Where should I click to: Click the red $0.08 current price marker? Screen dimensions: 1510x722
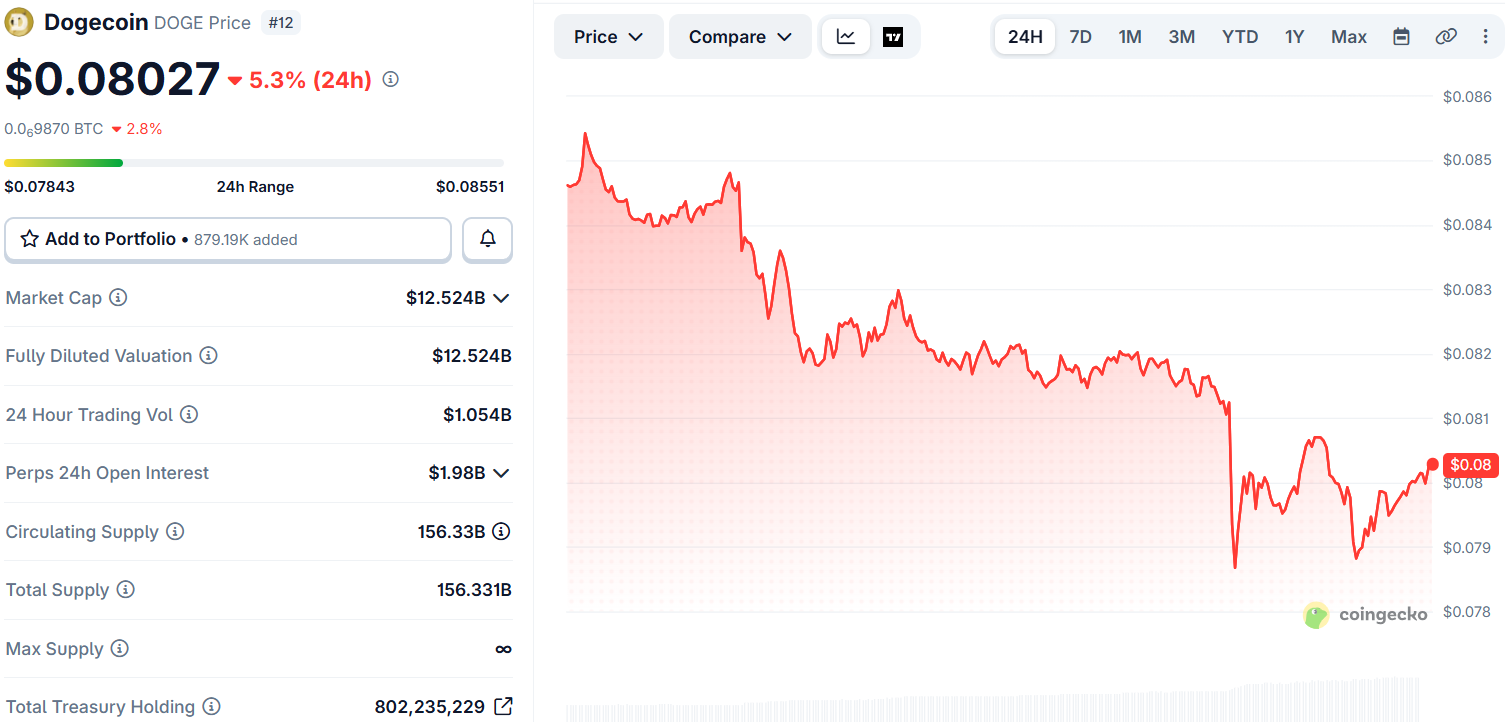pyautogui.click(x=1470, y=464)
